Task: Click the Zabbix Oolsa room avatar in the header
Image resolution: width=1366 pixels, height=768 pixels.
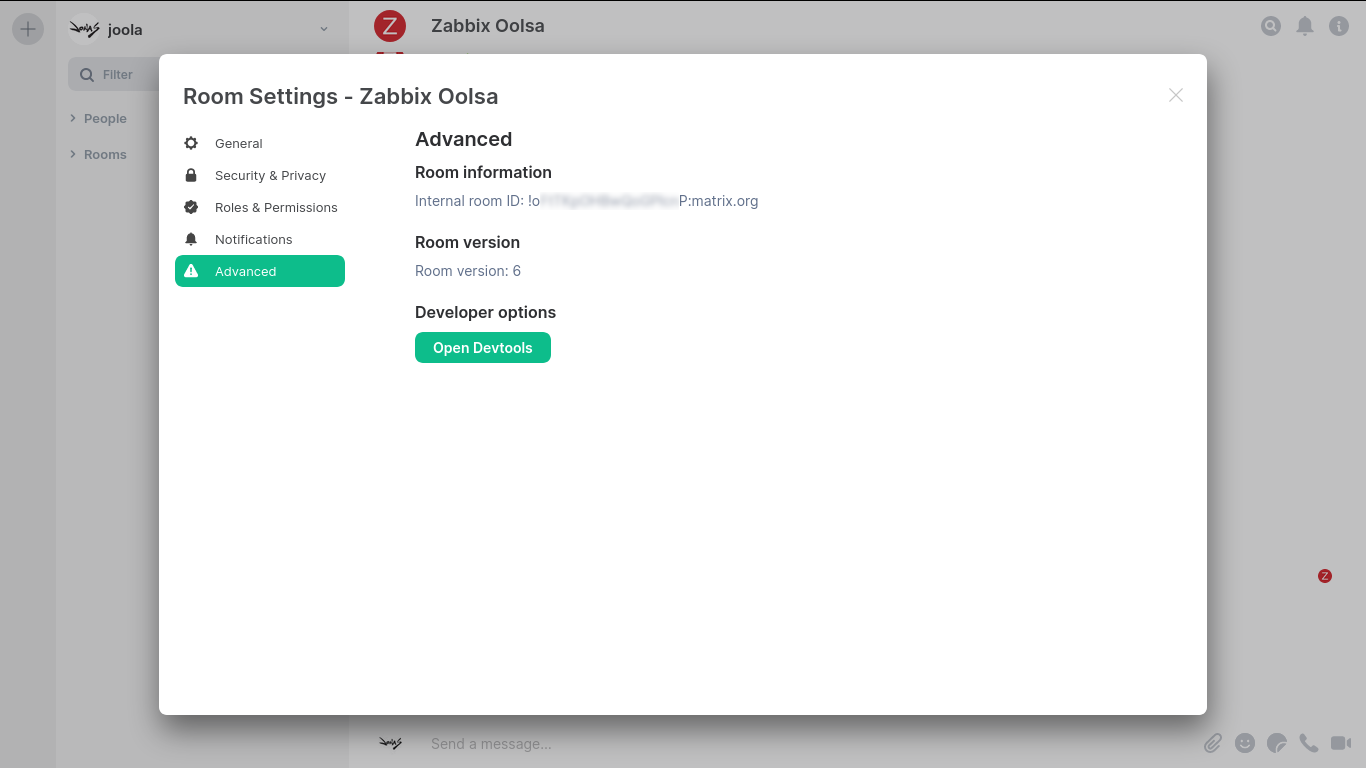Action: pyautogui.click(x=390, y=26)
